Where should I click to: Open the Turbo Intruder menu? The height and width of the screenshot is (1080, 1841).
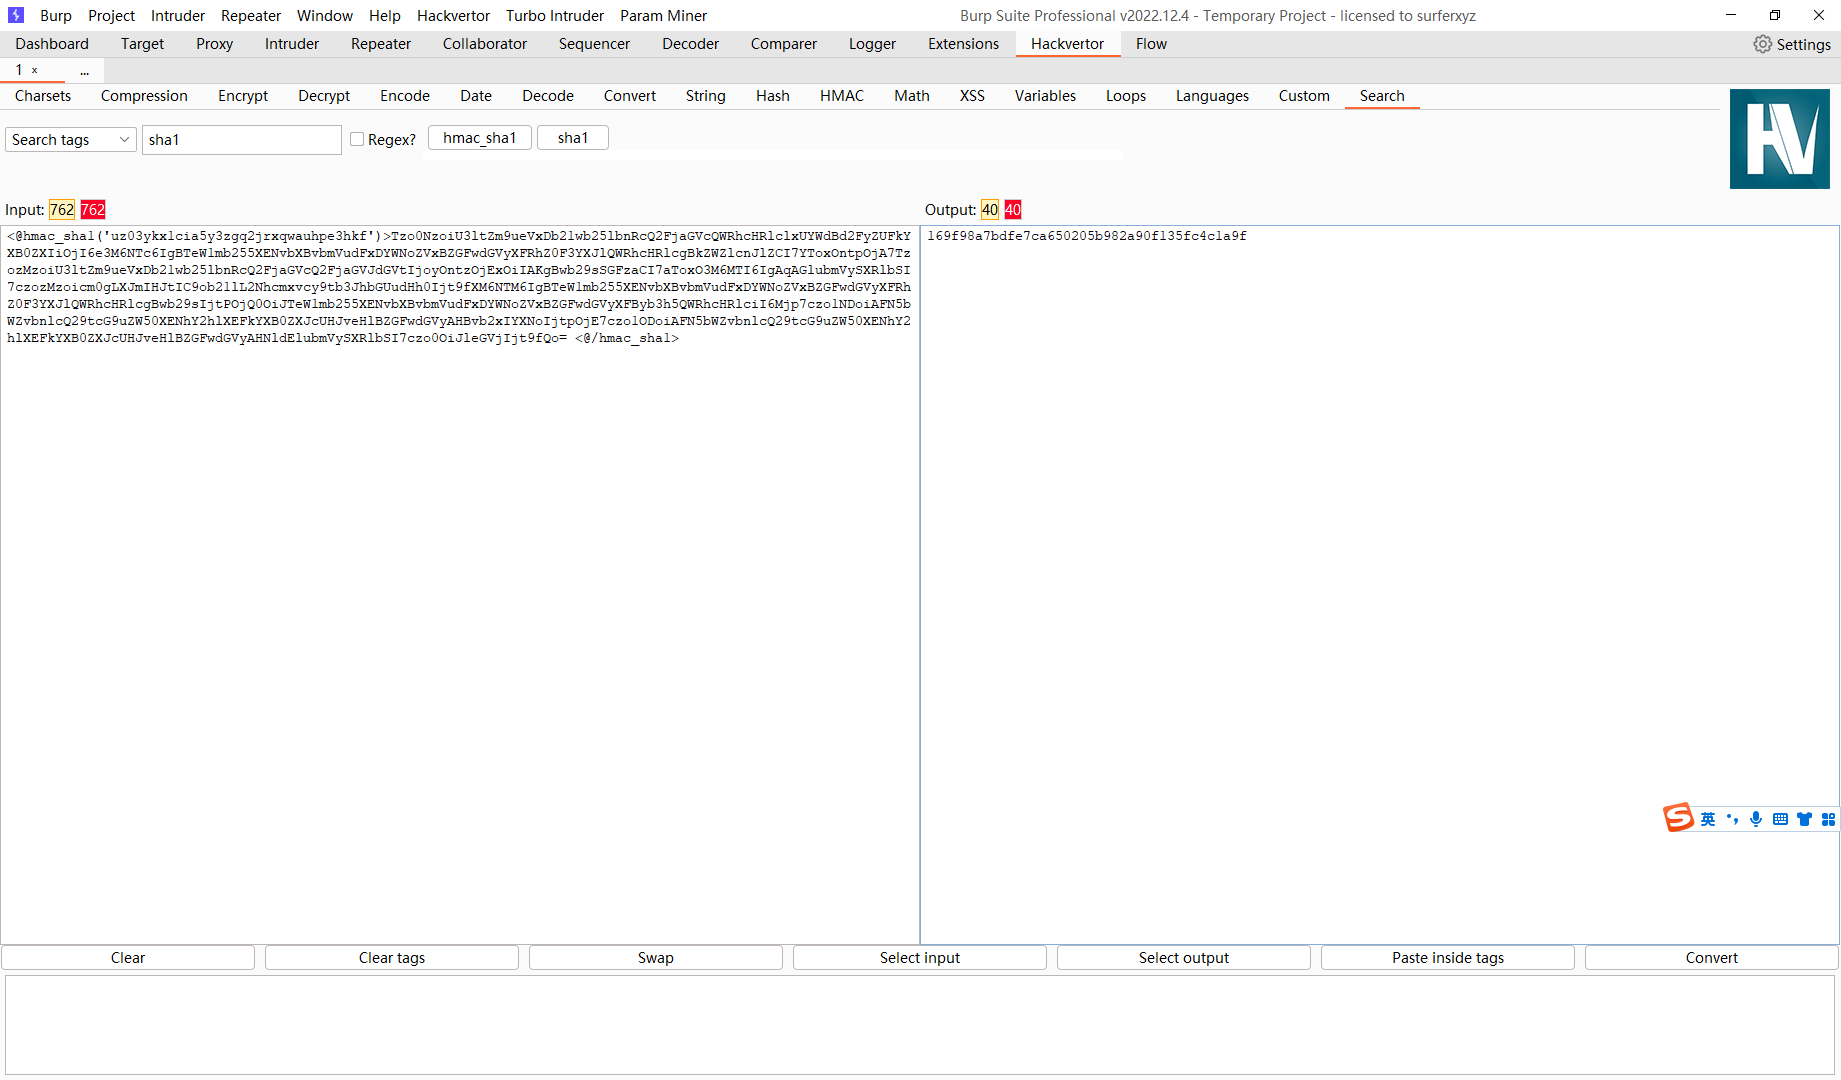(x=555, y=15)
